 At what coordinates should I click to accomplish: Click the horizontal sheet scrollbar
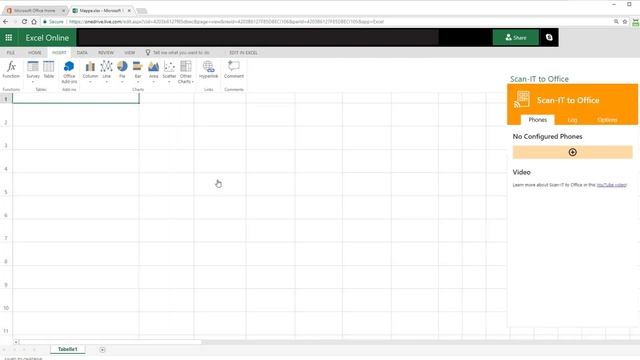pyautogui.click(x=110, y=342)
